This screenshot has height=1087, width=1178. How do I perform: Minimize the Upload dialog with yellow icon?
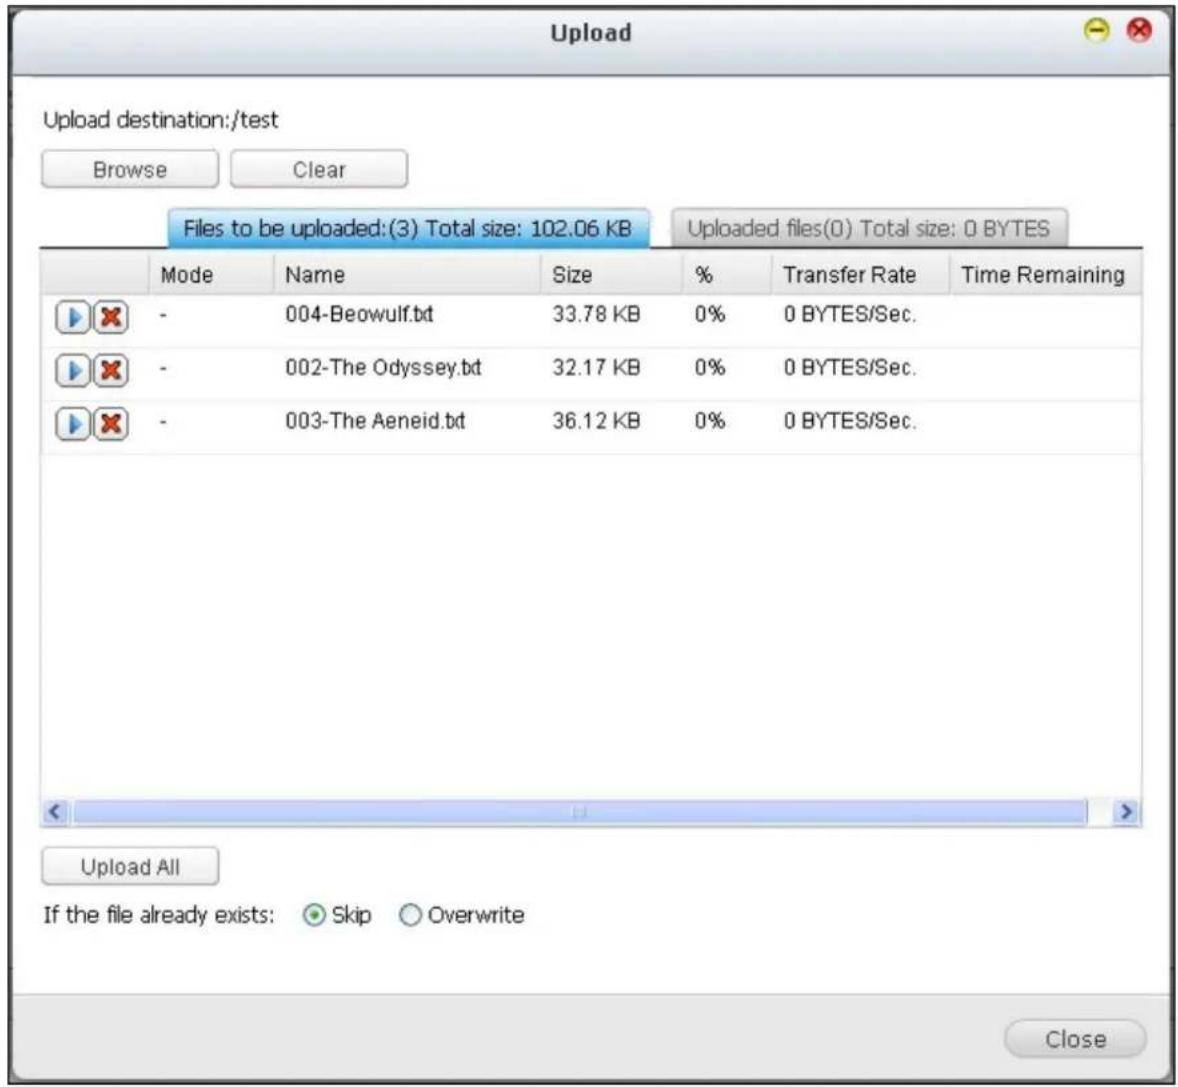coord(1097,31)
